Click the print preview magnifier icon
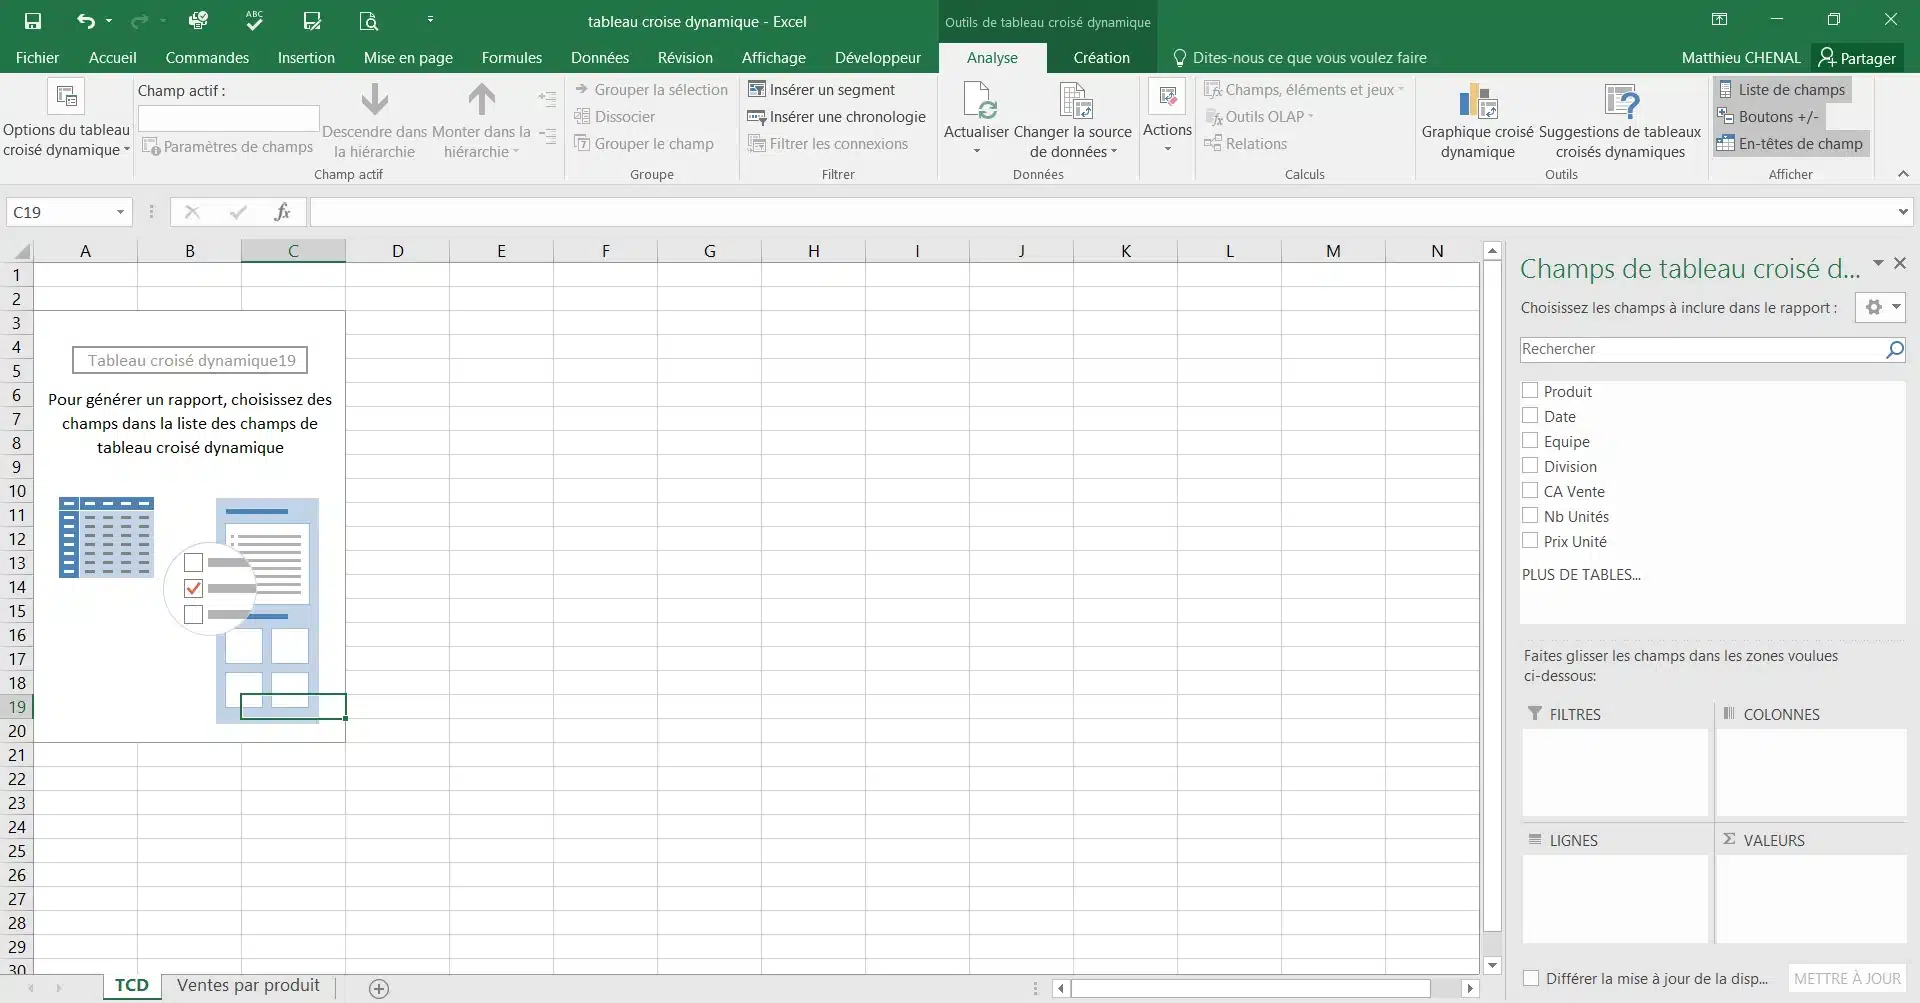1920x1003 pixels. (x=368, y=21)
